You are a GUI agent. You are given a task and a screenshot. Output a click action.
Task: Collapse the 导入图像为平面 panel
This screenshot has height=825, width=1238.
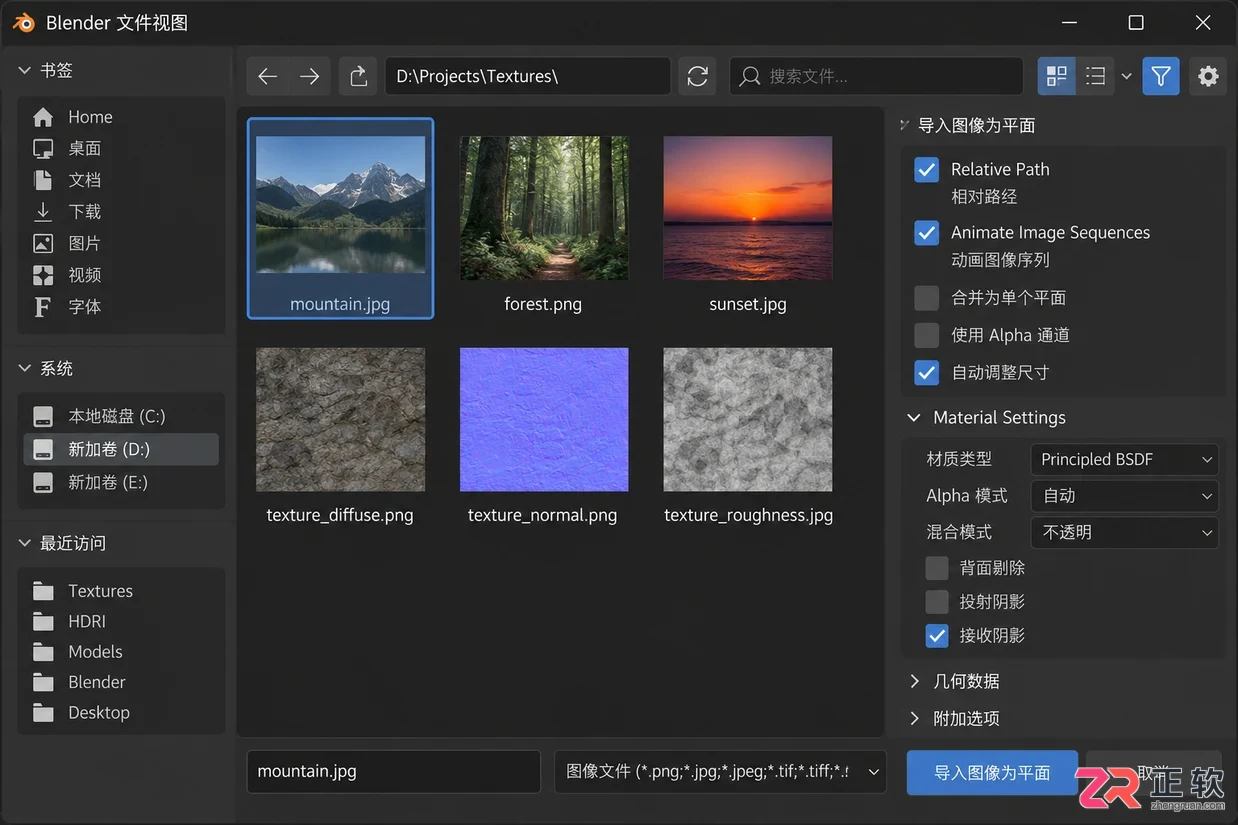[905, 125]
